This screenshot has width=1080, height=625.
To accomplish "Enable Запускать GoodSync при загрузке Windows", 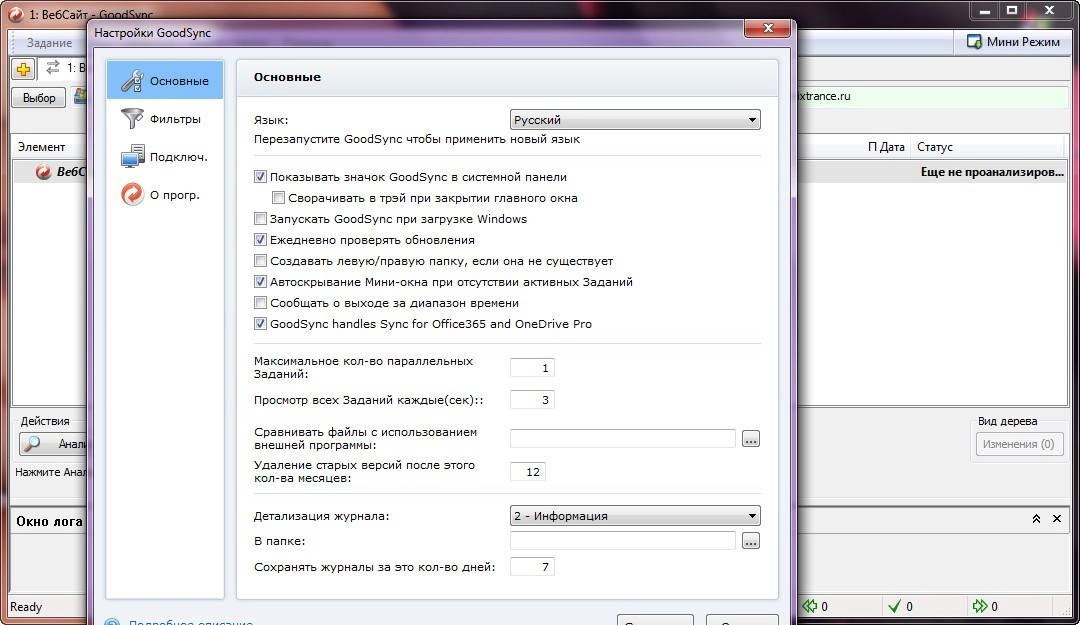I will [260, 219].
